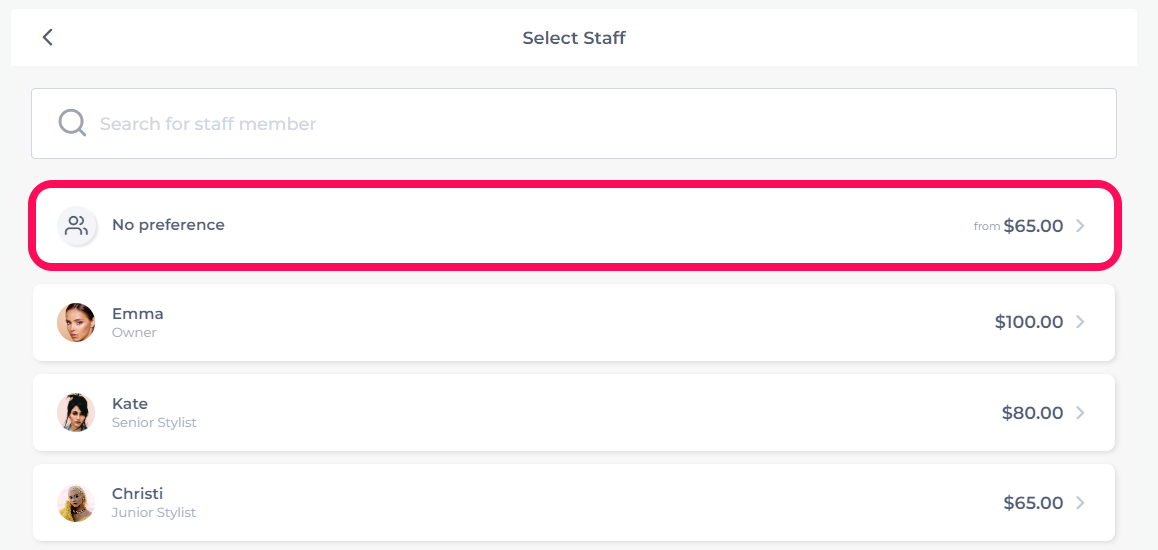The width and height of the screenshot is (1158, 550).
Task: Go back using the left arrow icon
Action: click(47, 37)
